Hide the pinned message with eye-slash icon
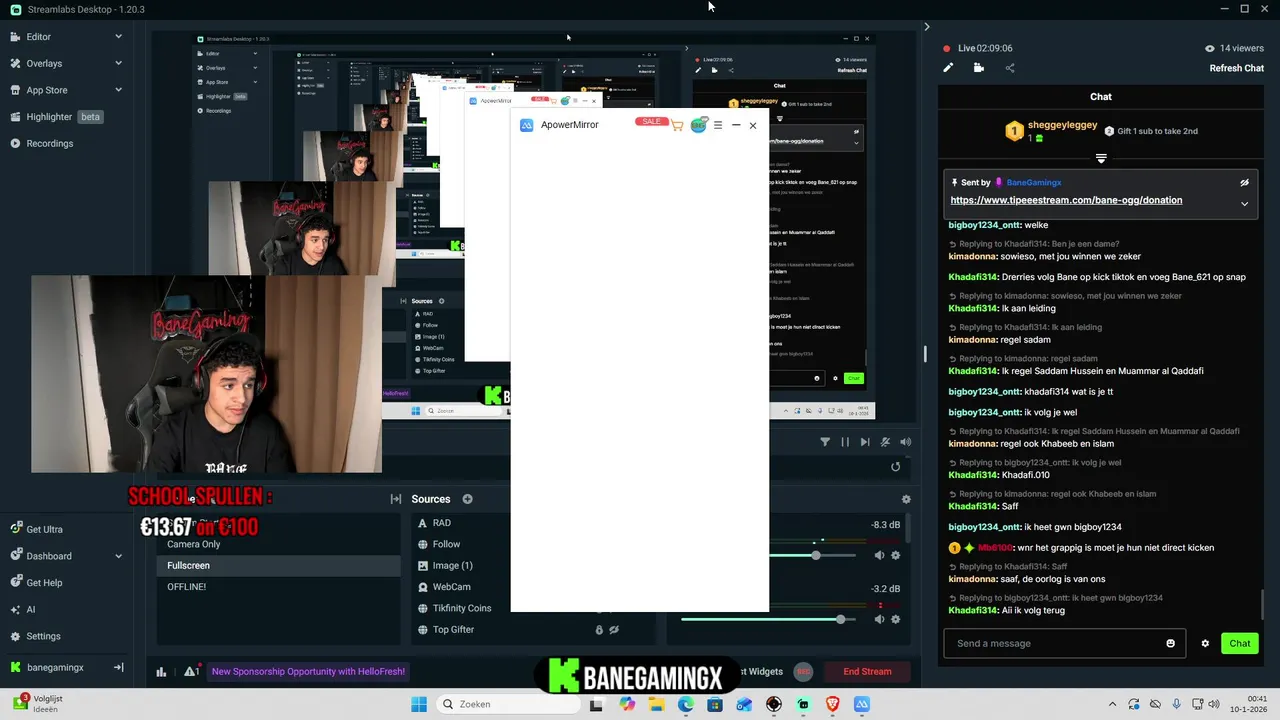1280x720 pixels. (x=1245, y=183)
